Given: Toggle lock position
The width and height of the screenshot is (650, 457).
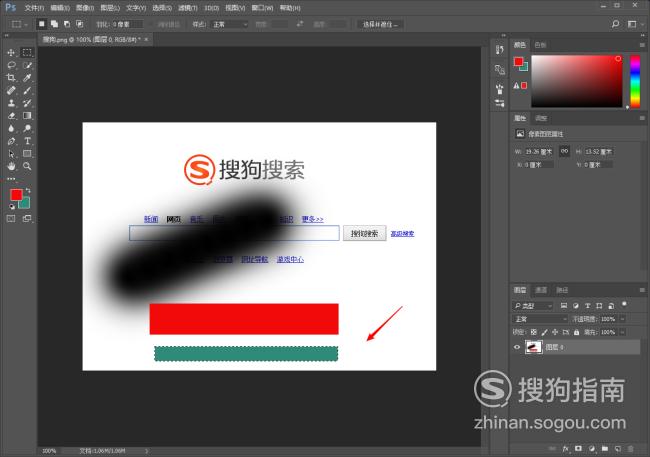Looking at the screenshot, I should [x=555, y=332].
